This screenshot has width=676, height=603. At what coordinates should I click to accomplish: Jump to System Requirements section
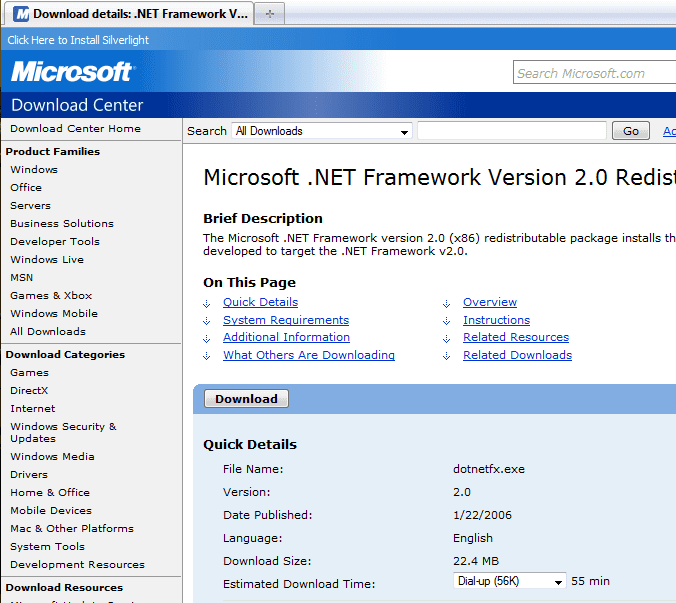pyautogui.click(x=286, y=320)
